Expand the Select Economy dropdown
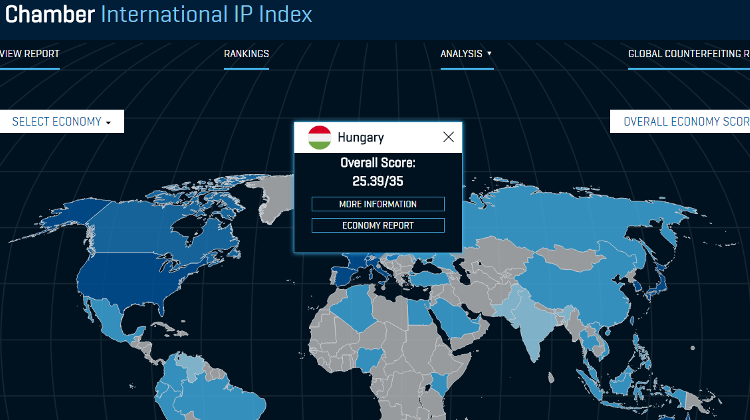 click(x=61, y=122)
